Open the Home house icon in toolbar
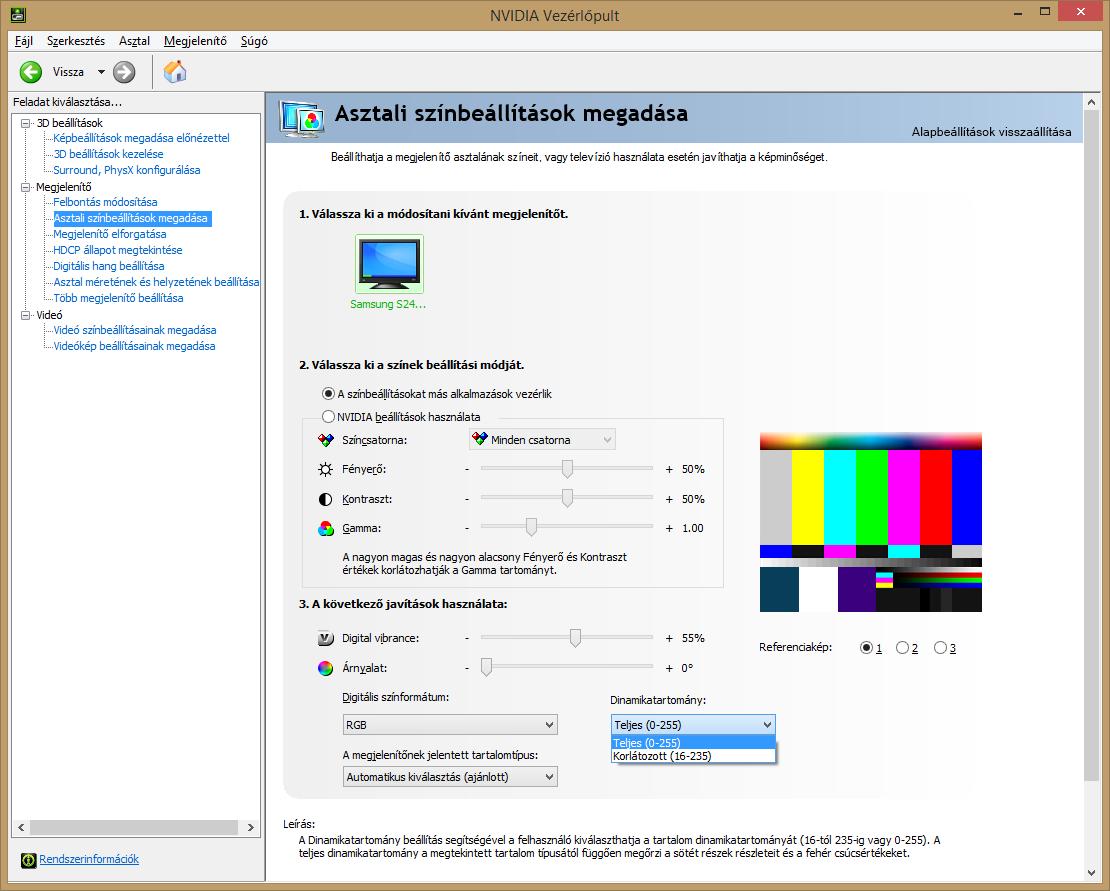 point(175,71)
